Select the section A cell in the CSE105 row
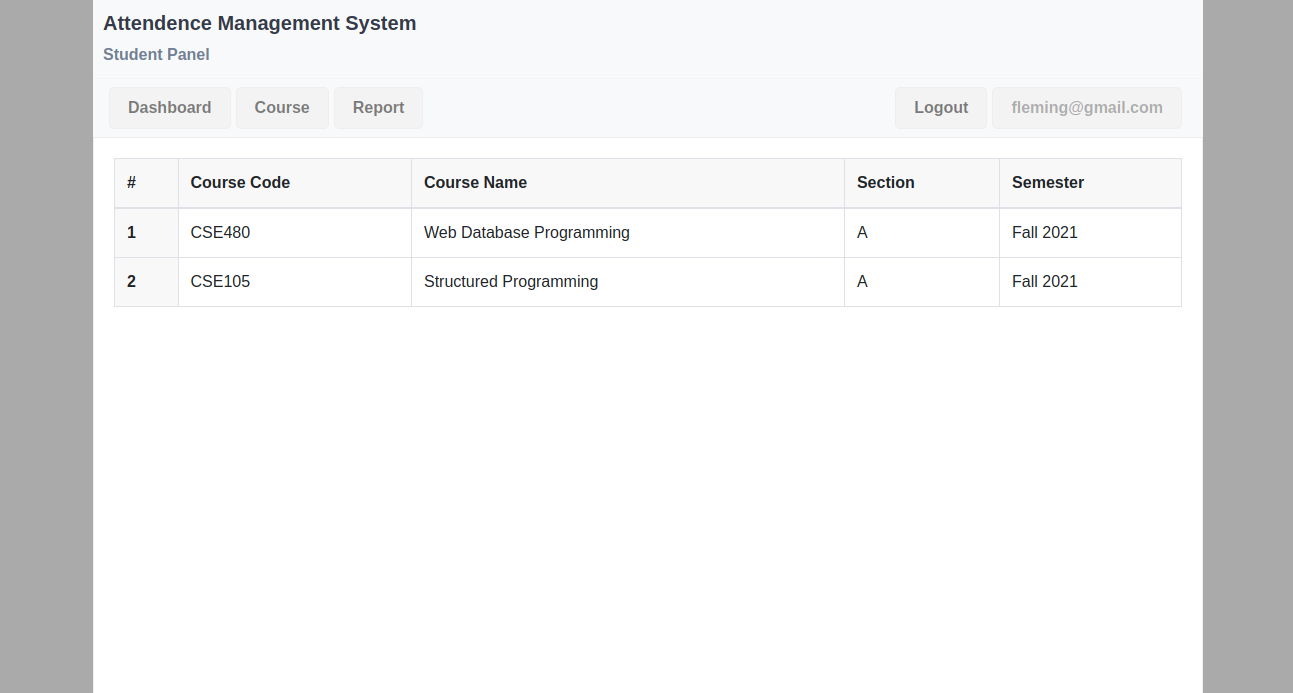Screen dimensions: 1293x693 [862, 282]
